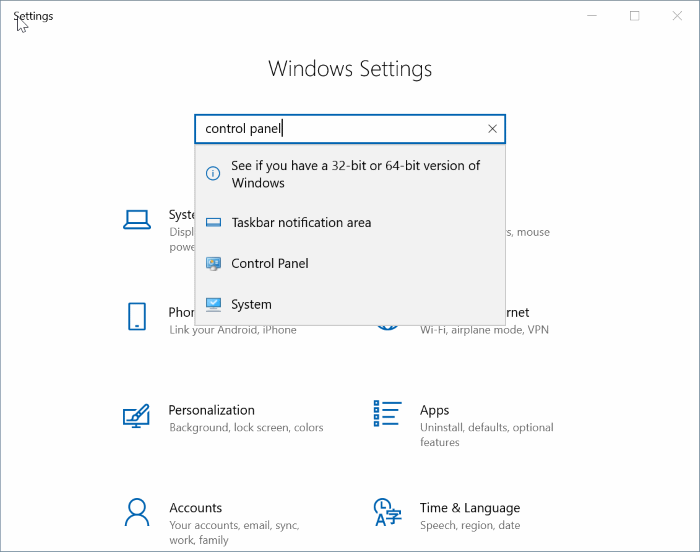Open the Phone category icon
This screenshot has width=700, height=552.
[x=137, y=317]
